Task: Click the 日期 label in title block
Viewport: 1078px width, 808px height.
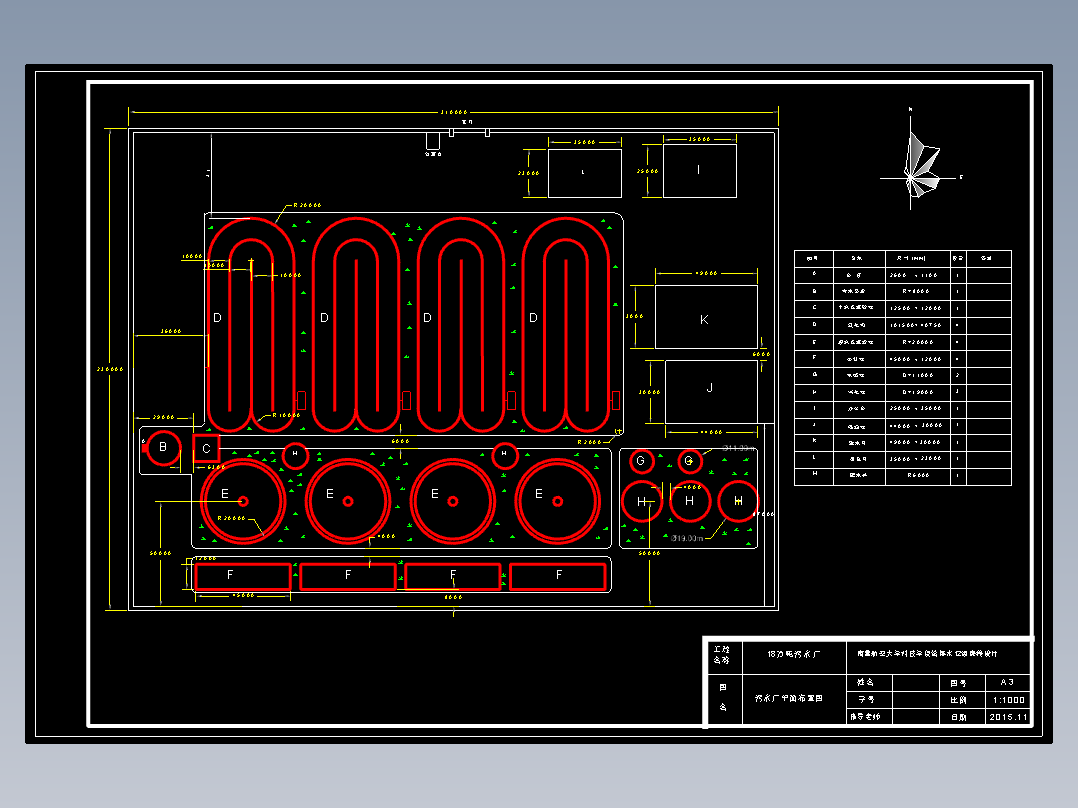Action: 958,717
